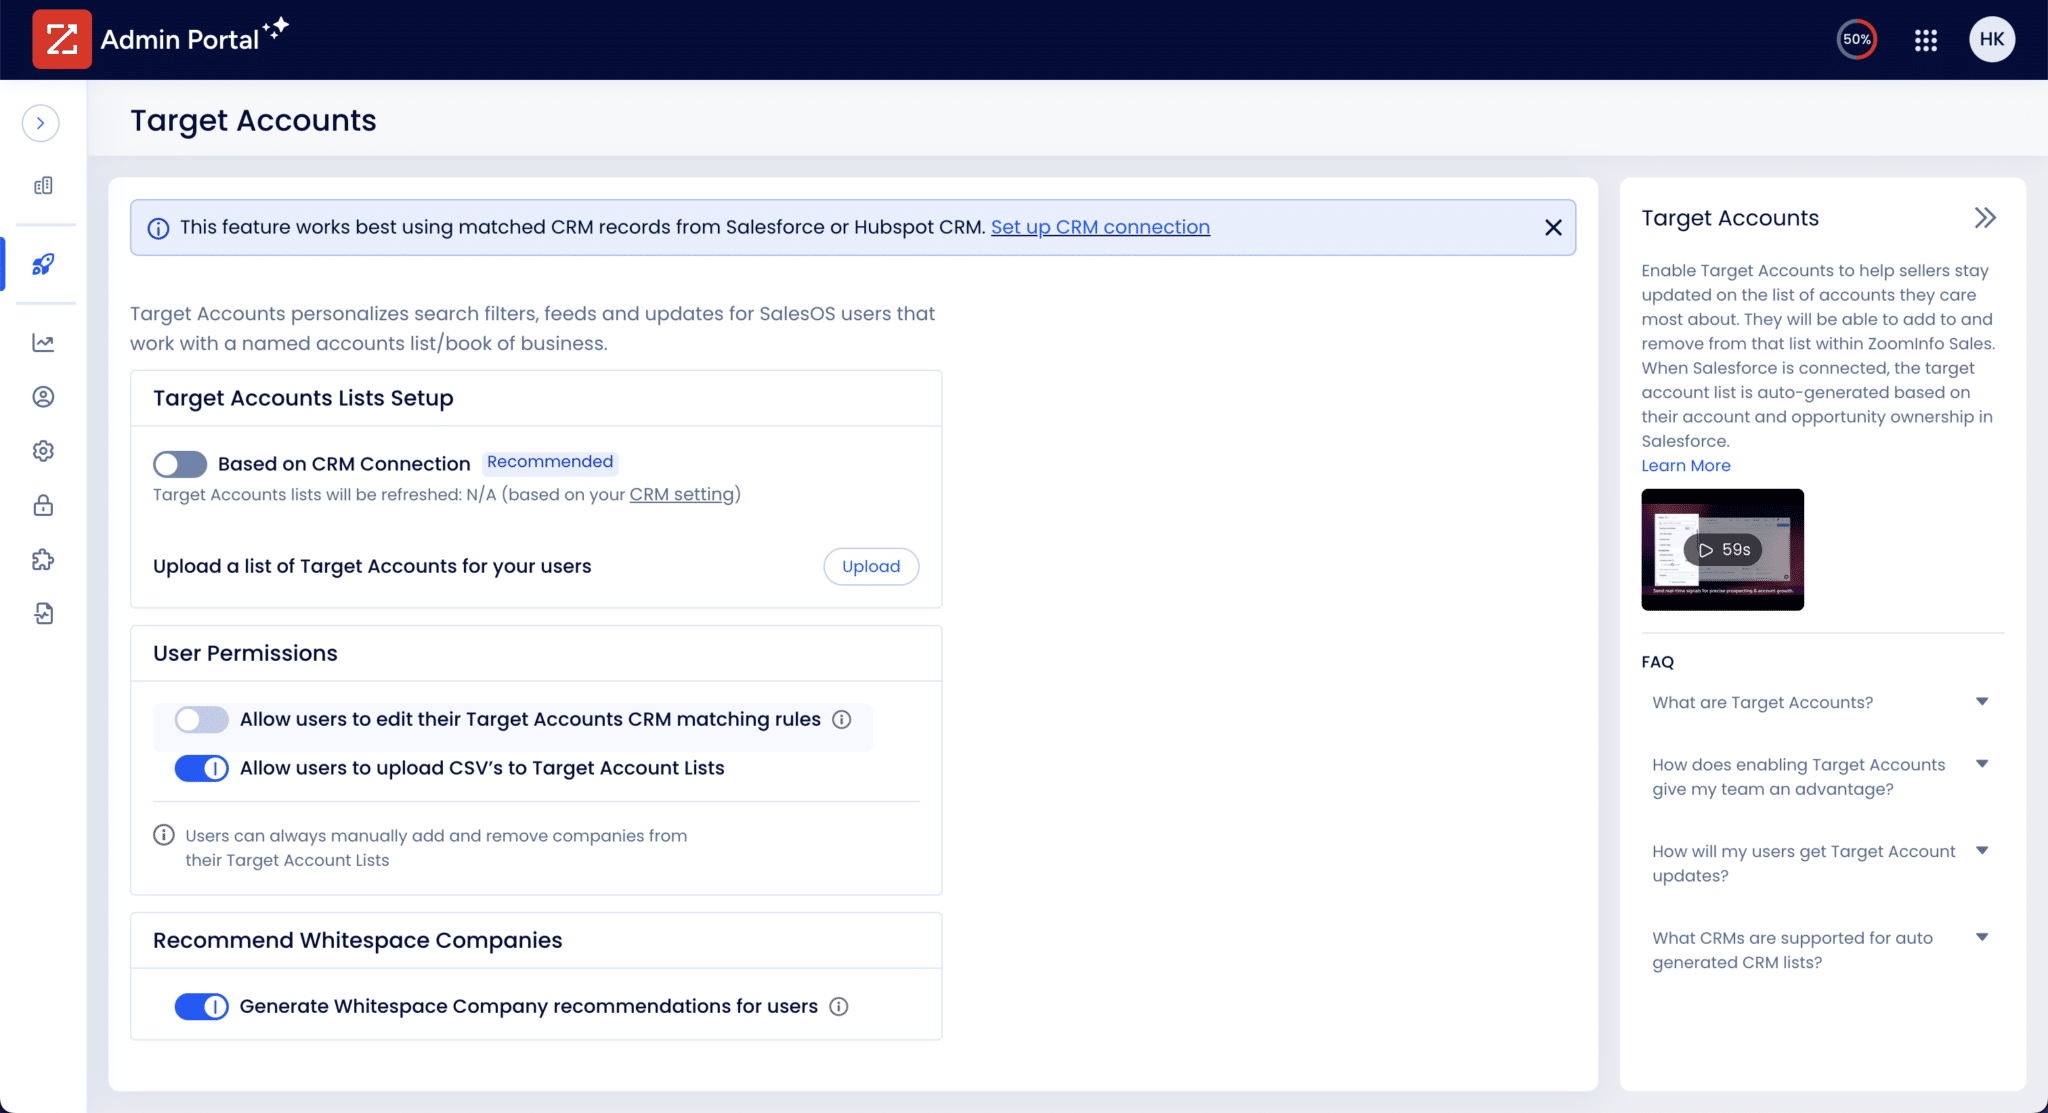Open the user profile sidebar icon
2048x1113 pixels.
click(43, 396)
